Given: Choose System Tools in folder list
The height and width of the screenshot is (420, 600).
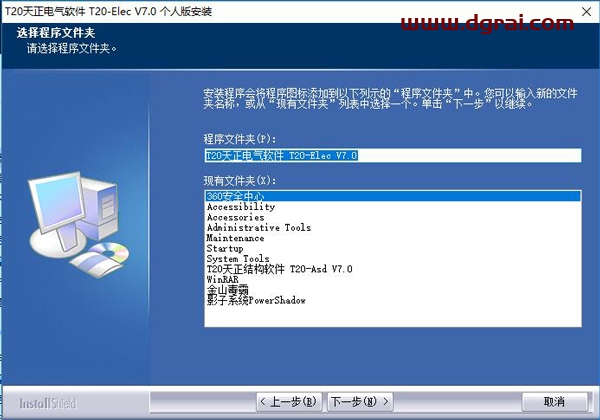Looking at the screenshot, I should [x=237, y=259].
